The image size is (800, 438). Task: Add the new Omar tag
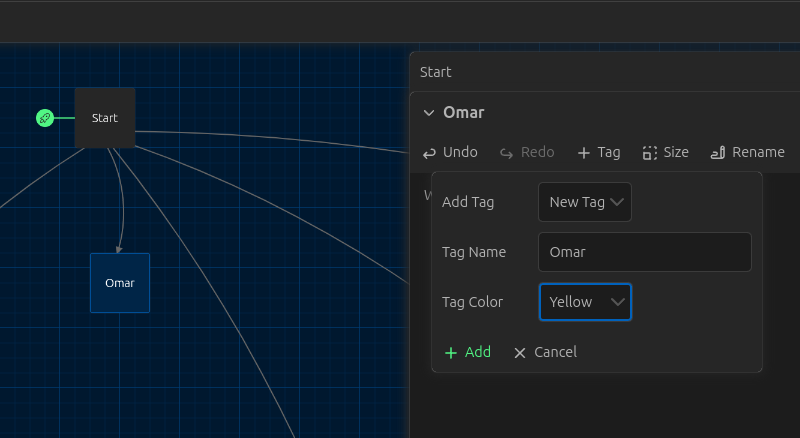(468, 352)
